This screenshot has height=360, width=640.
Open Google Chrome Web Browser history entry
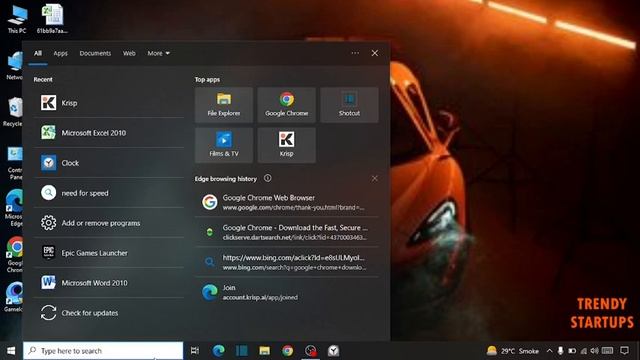click(287, 202)
